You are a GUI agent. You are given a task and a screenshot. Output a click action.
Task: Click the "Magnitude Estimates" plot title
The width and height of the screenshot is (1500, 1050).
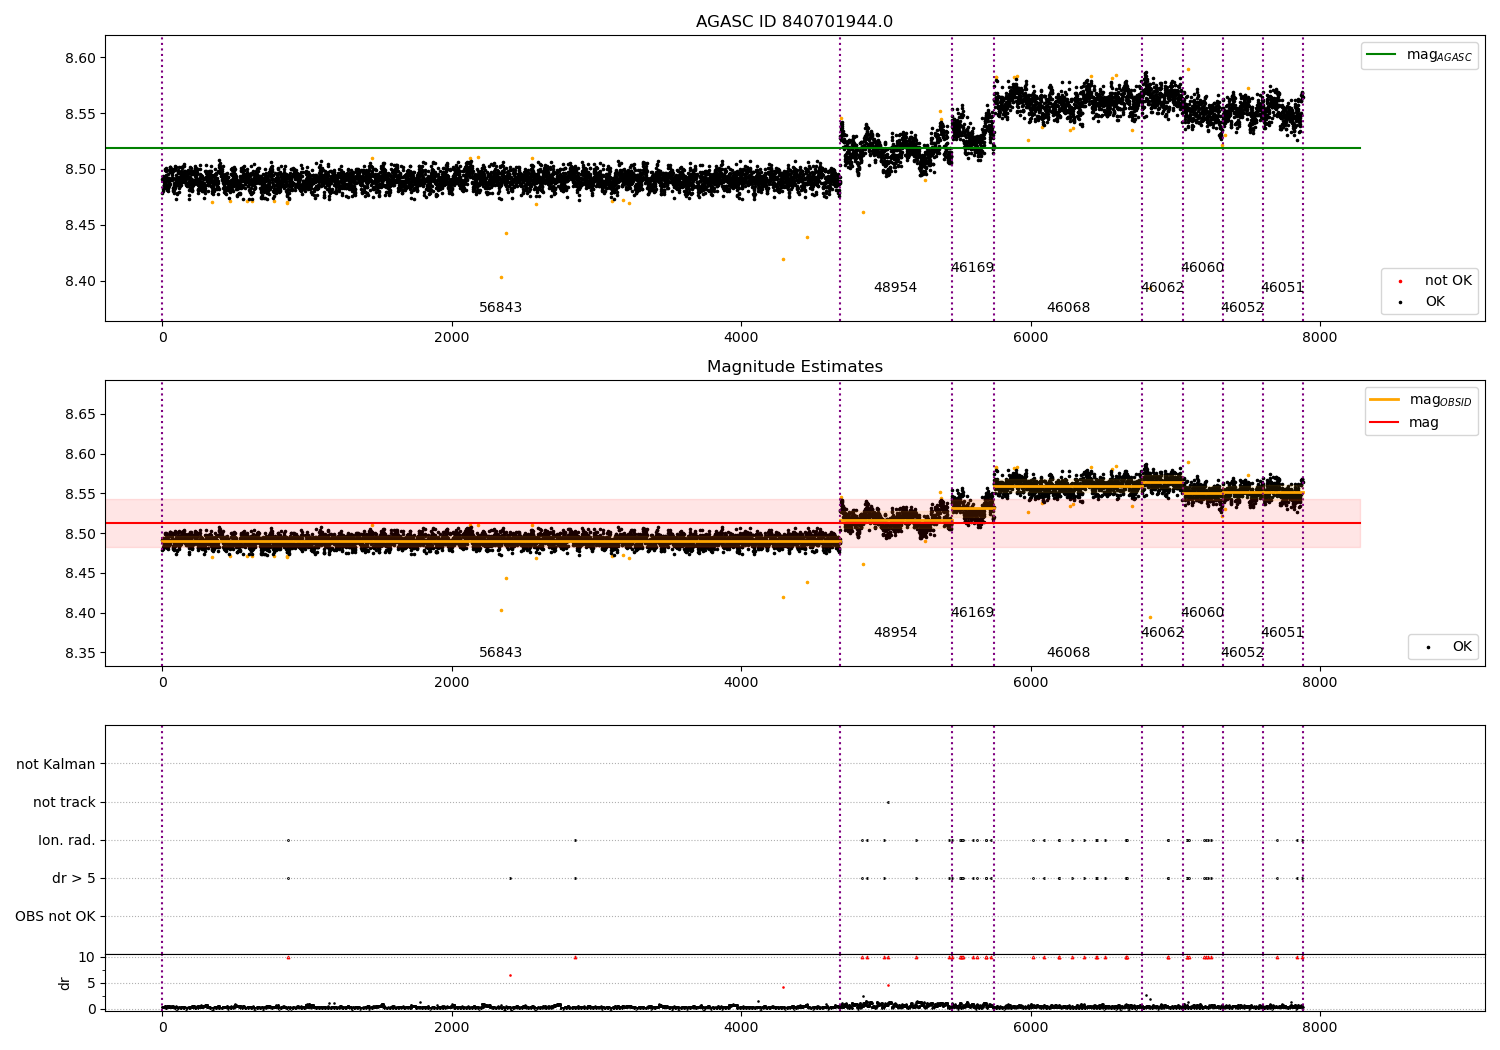point(795,367)
